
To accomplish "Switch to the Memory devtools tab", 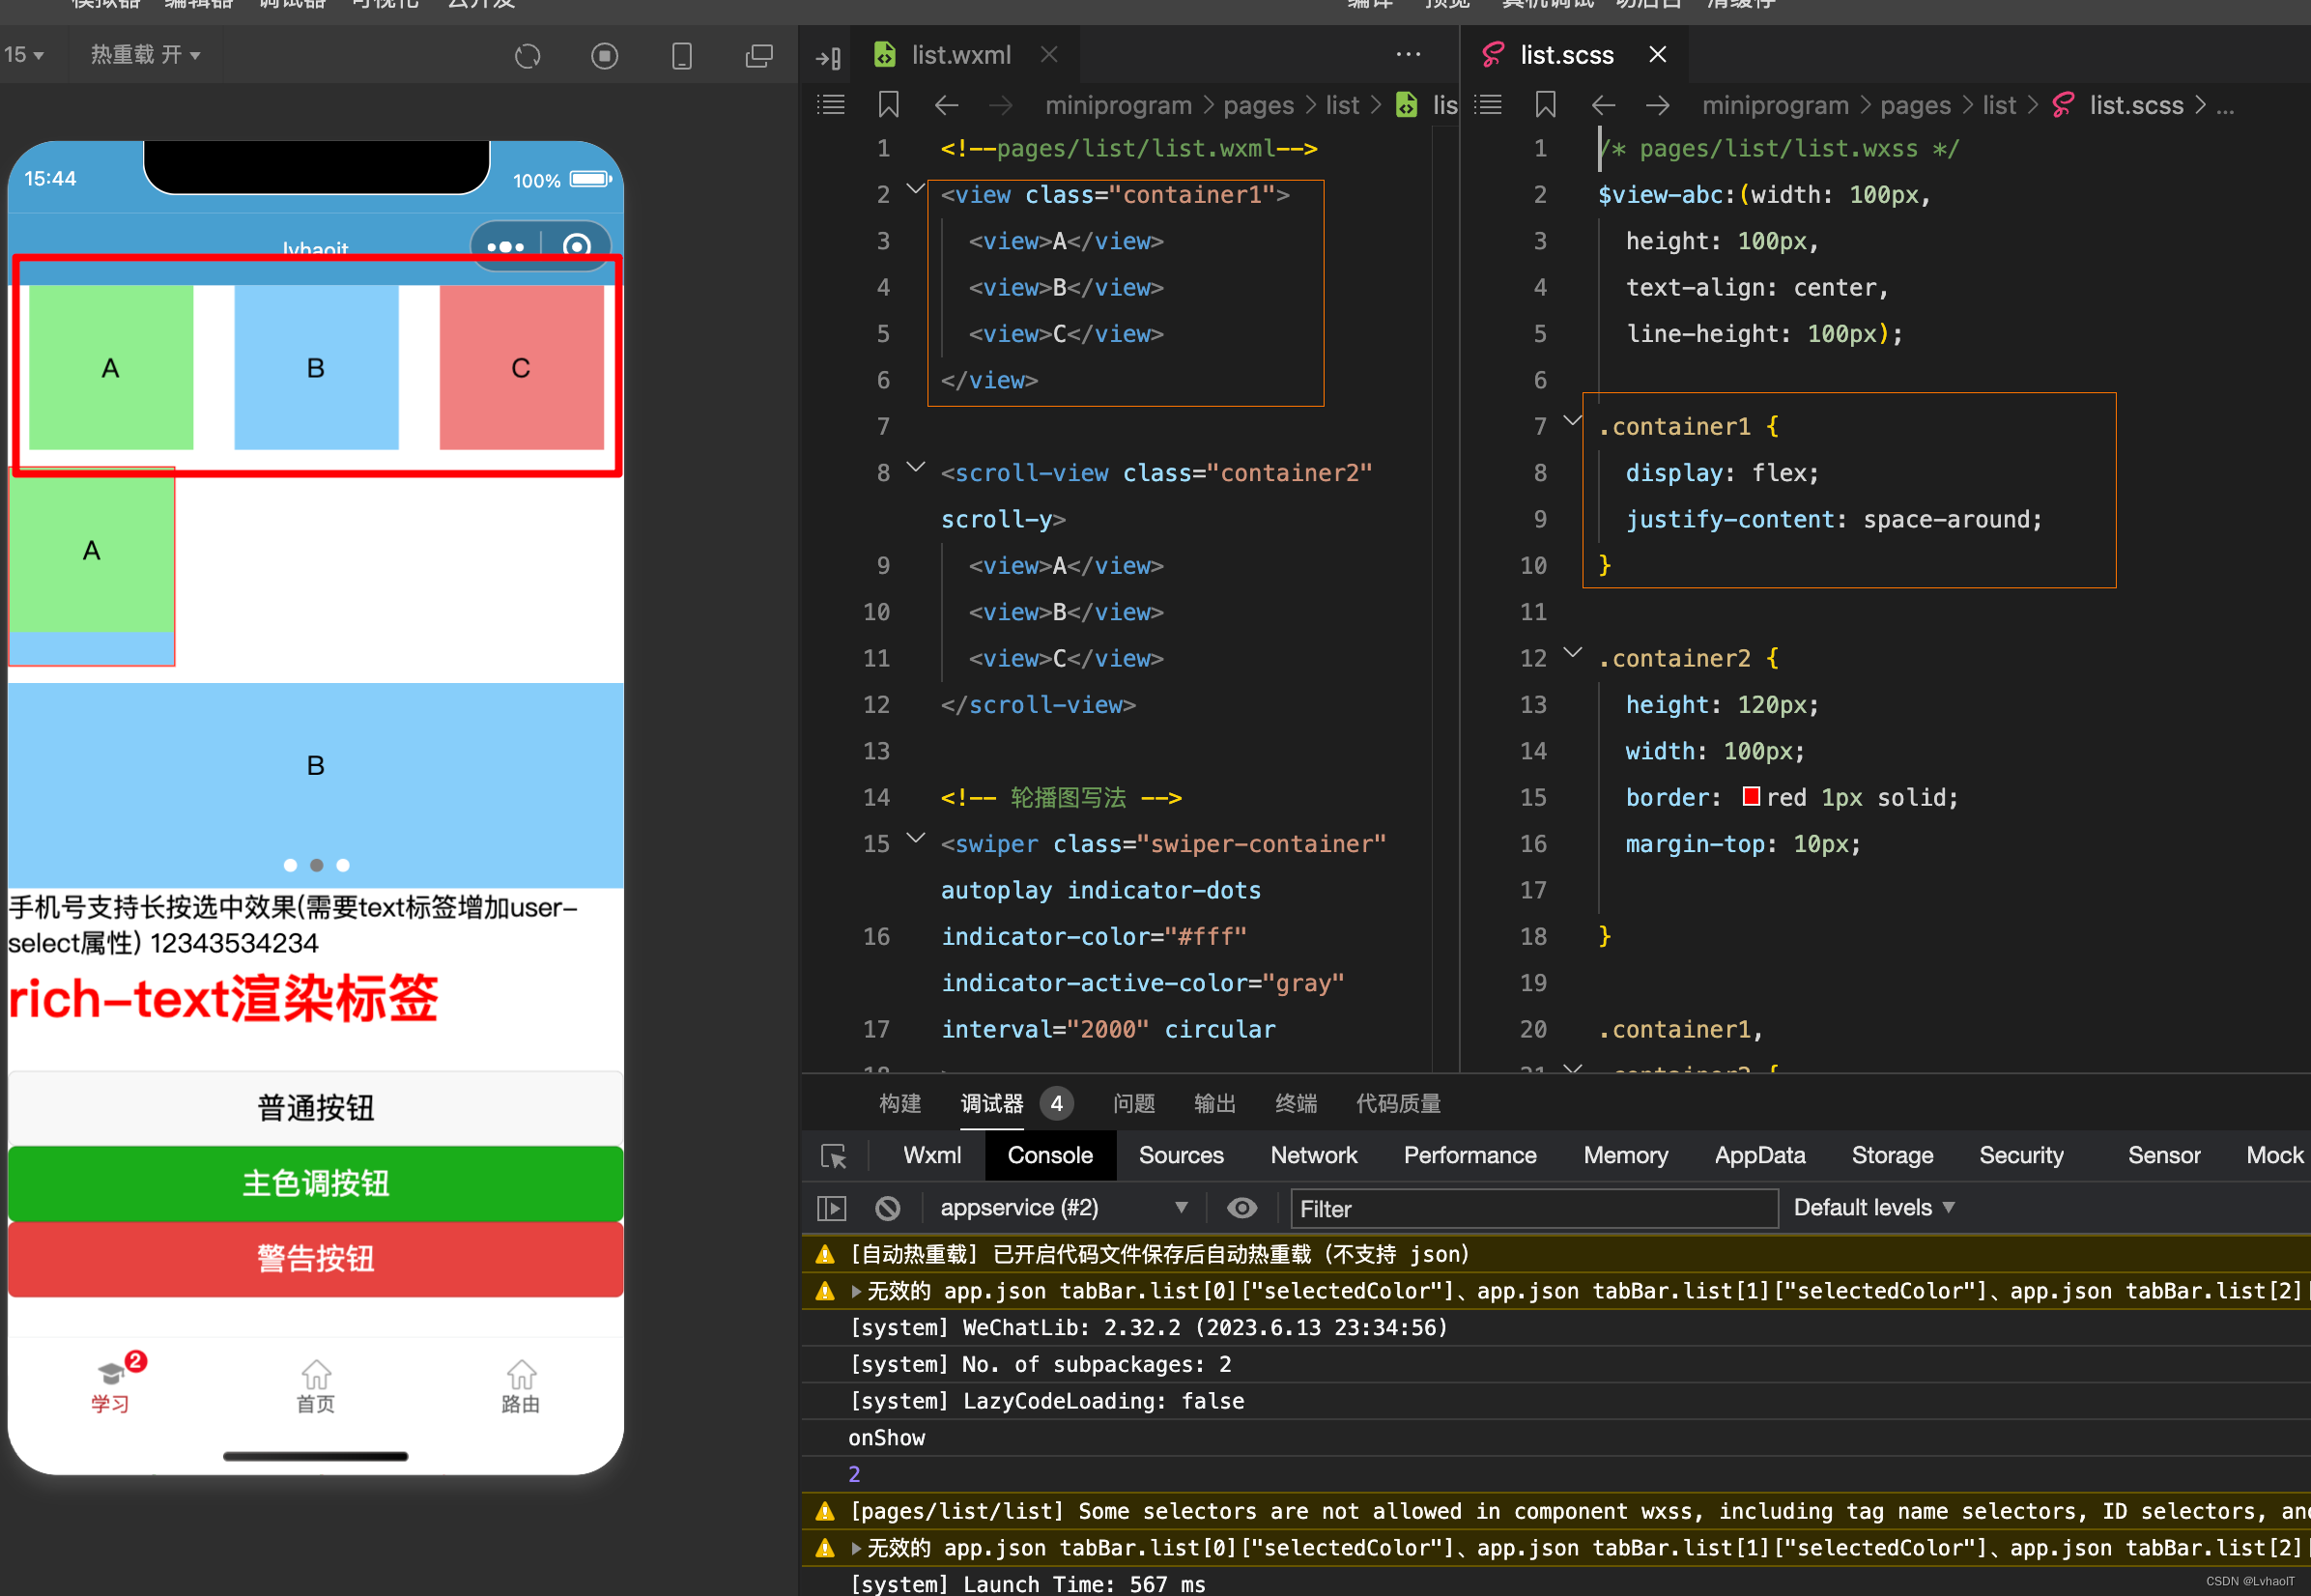I will 1625,1156.
